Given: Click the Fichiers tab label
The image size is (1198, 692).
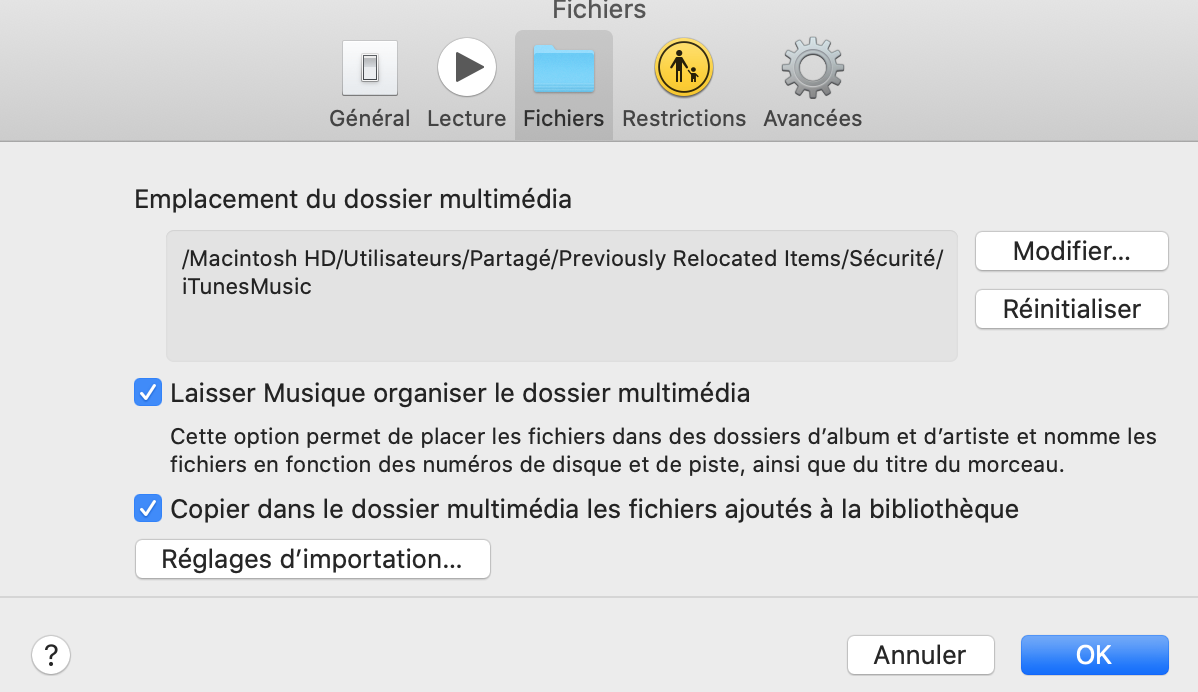Looking at the screenshot, I should click(564, 118).
